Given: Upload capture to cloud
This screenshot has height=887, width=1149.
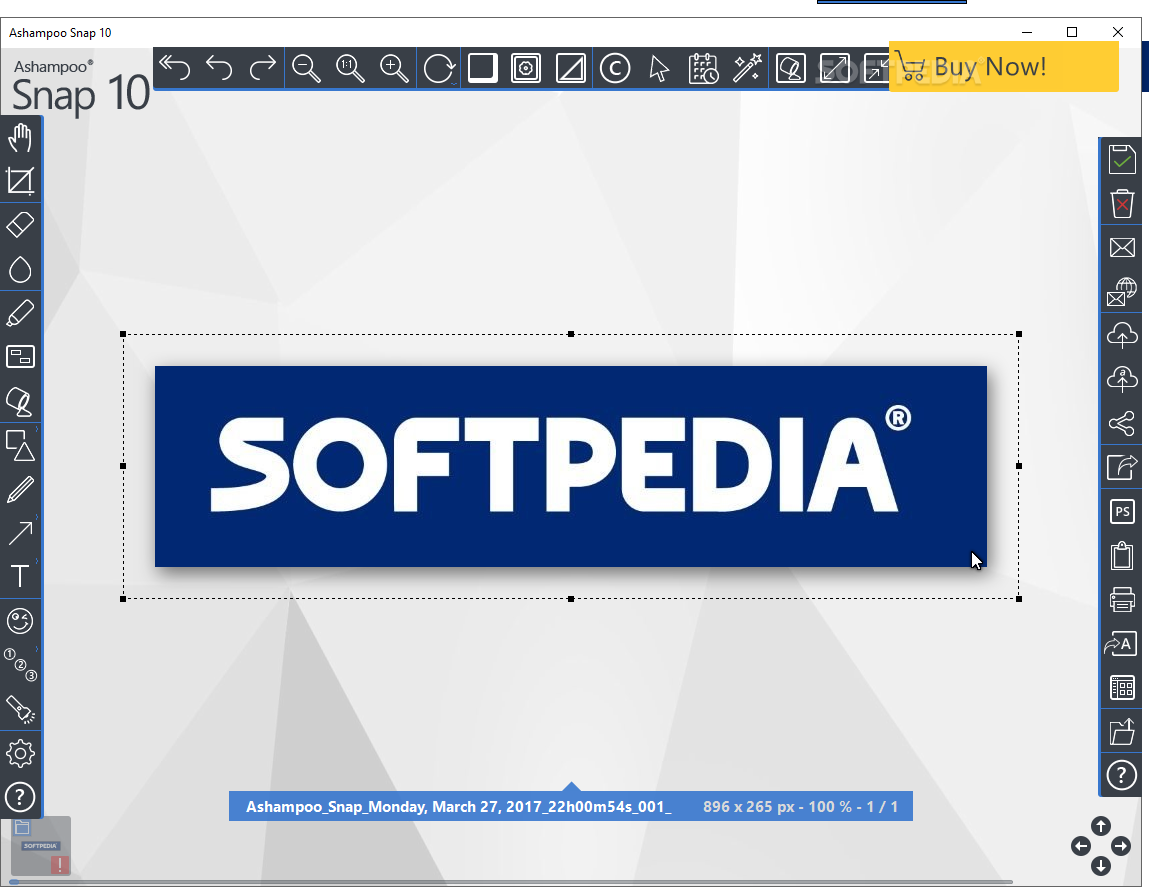Looking at the screenshot, I should [x=1122, y=335].
